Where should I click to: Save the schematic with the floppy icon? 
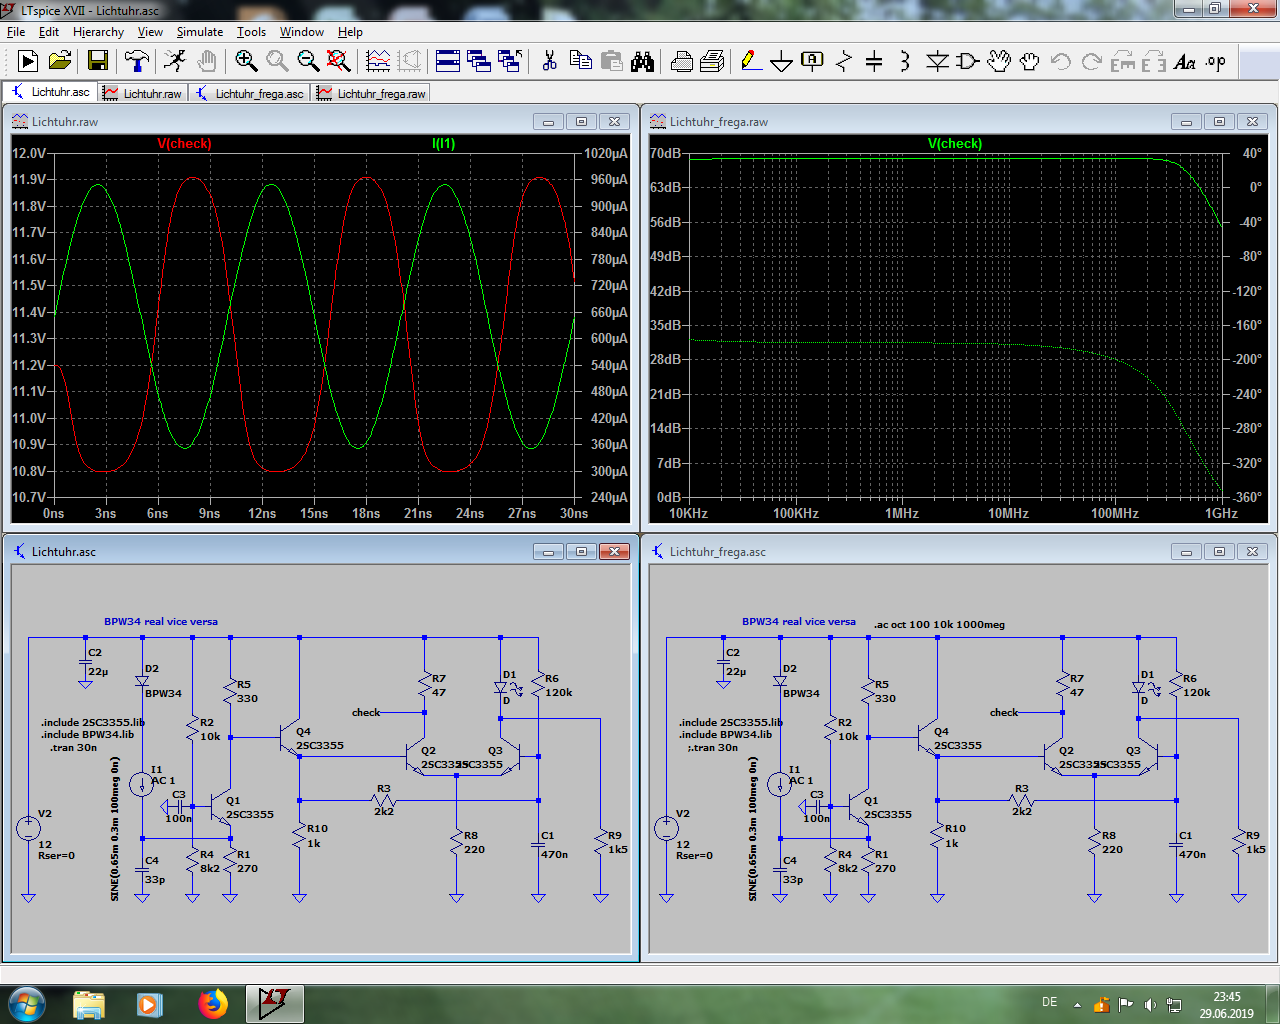pos(97,62)
